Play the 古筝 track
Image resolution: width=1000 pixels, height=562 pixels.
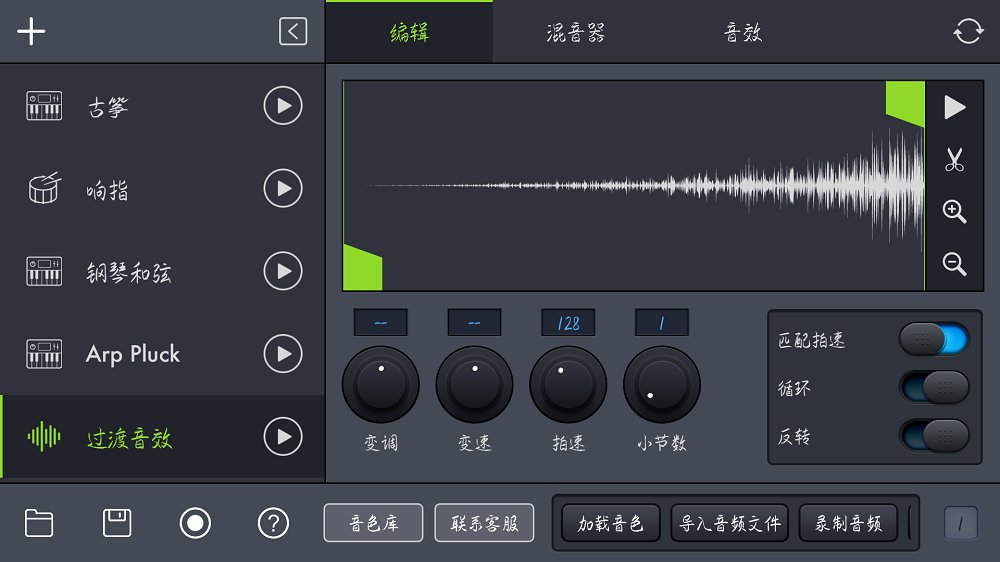tap(283, 106)
